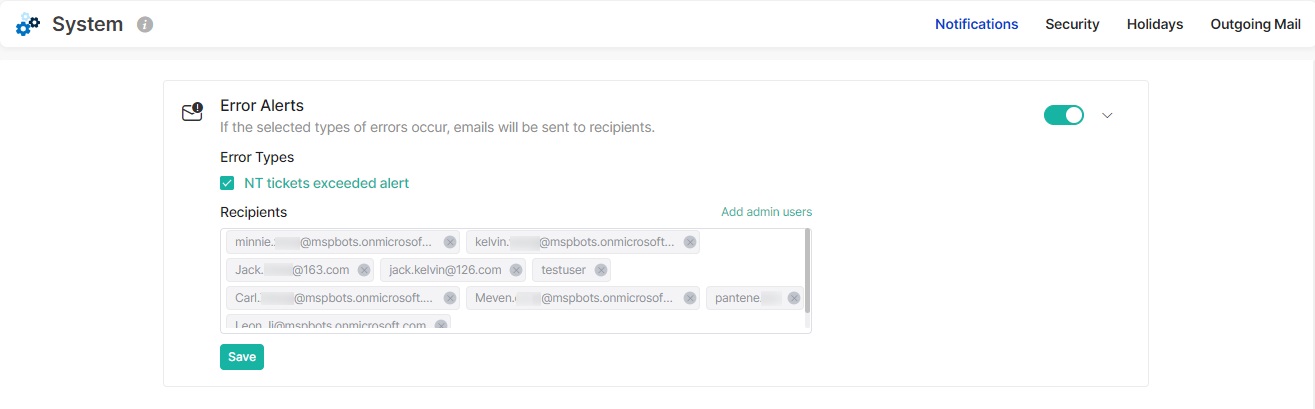Remove the testuser recipient tag
This screenshot has height=409, width=1315.
click(x=601, y=270)
